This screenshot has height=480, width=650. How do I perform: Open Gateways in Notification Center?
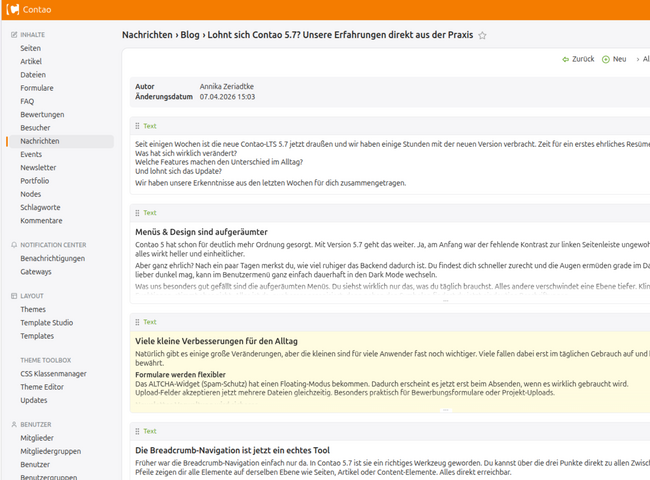click(x=36, y=272)
